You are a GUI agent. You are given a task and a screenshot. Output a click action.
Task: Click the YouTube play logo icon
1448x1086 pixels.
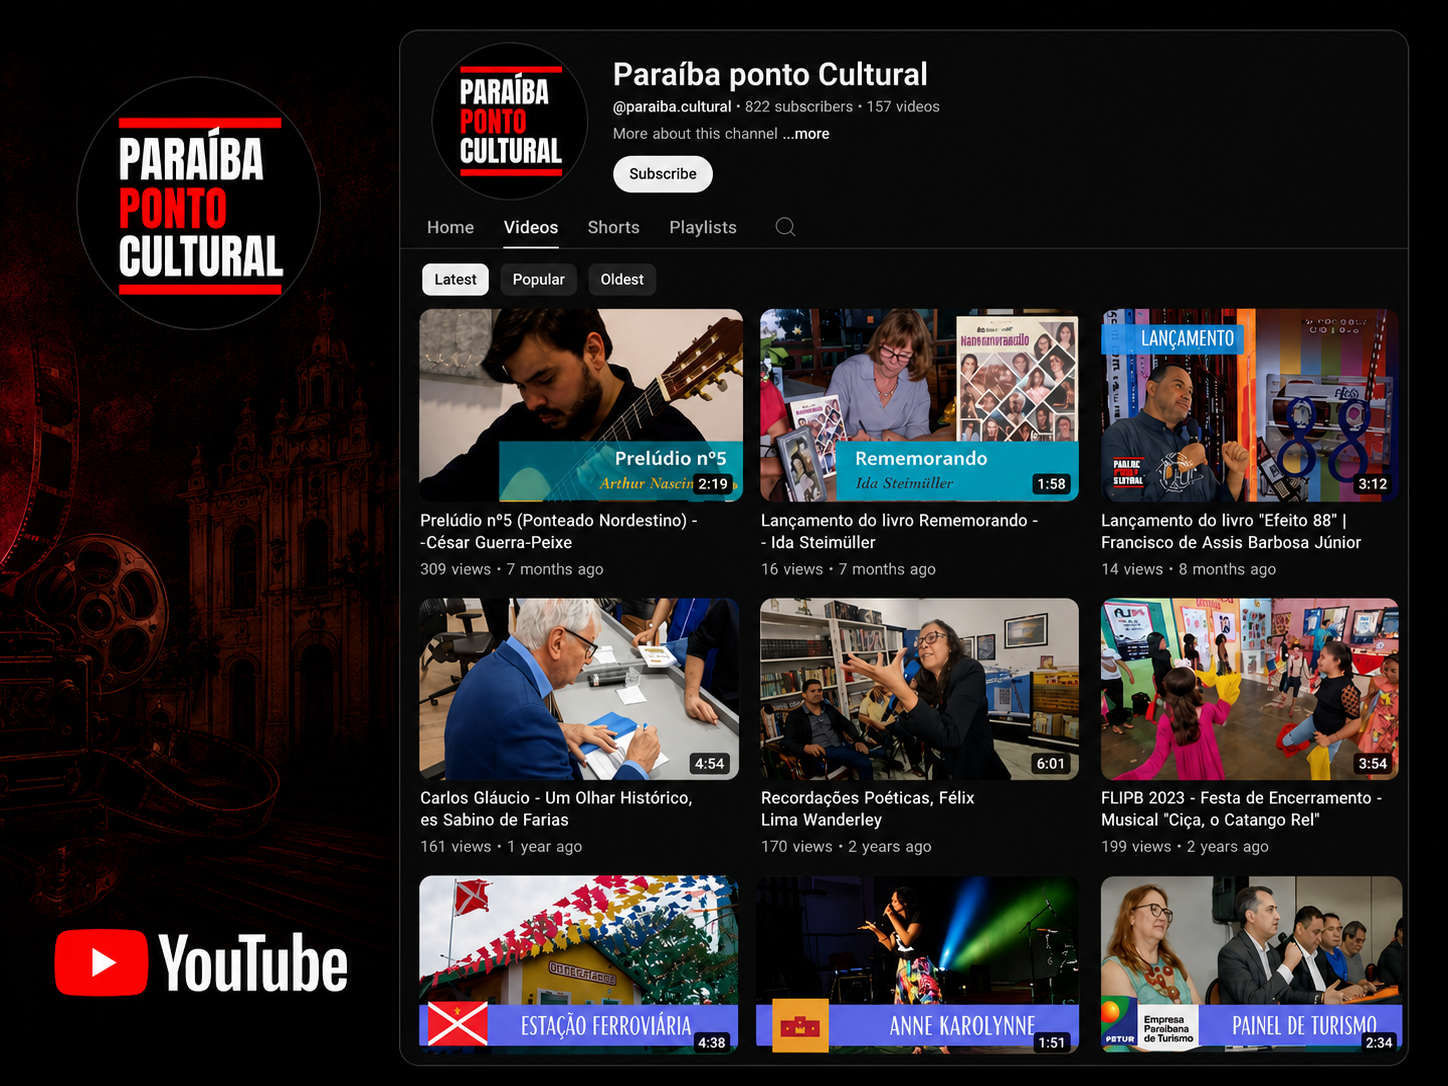coord(101,962)
